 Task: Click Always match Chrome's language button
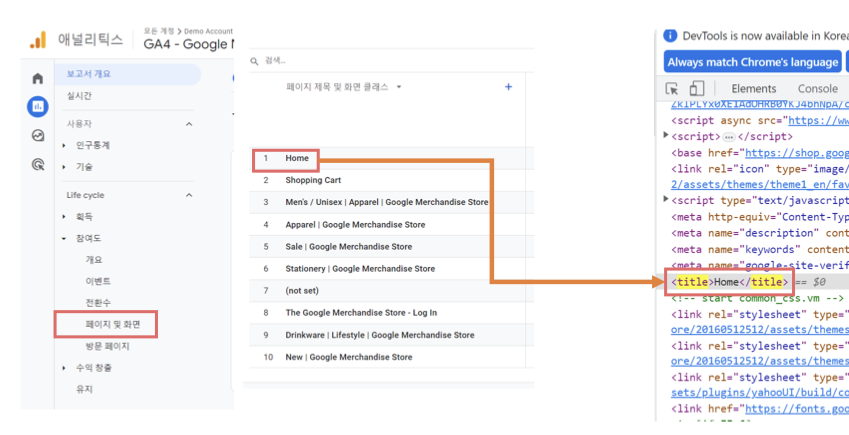(x=753, y=62)
